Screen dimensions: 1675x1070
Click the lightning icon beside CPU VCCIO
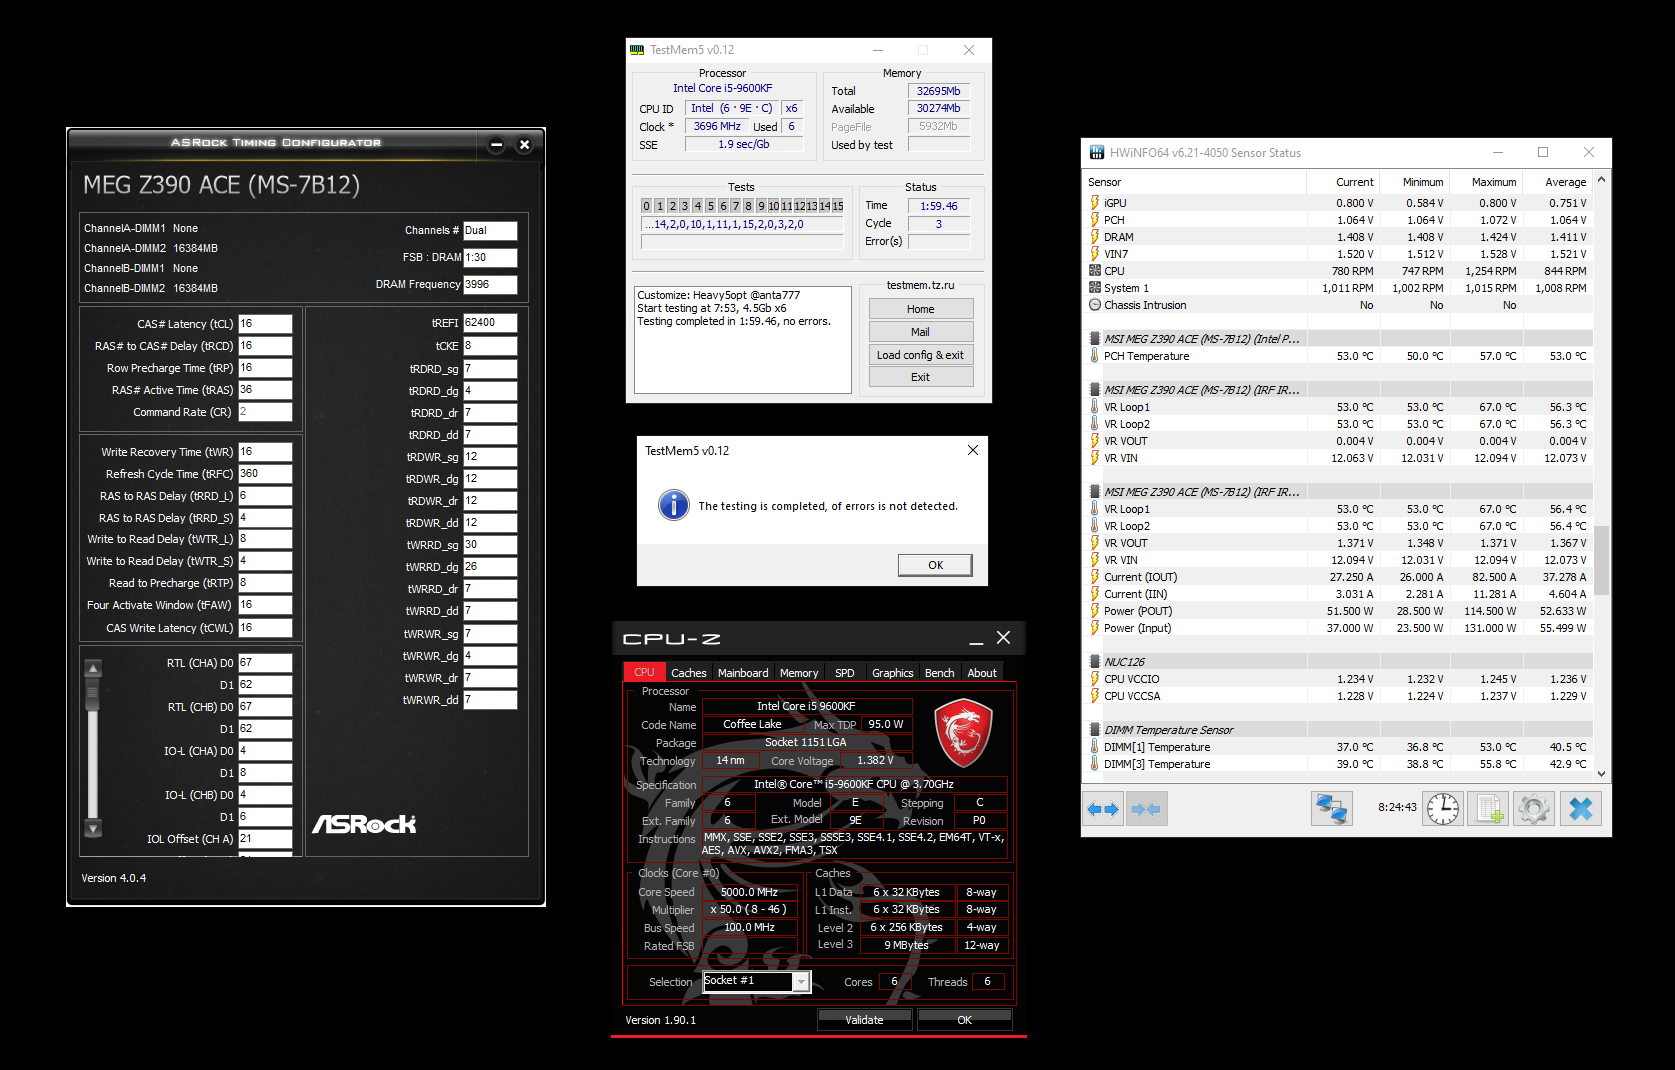tap(1095, 679)
